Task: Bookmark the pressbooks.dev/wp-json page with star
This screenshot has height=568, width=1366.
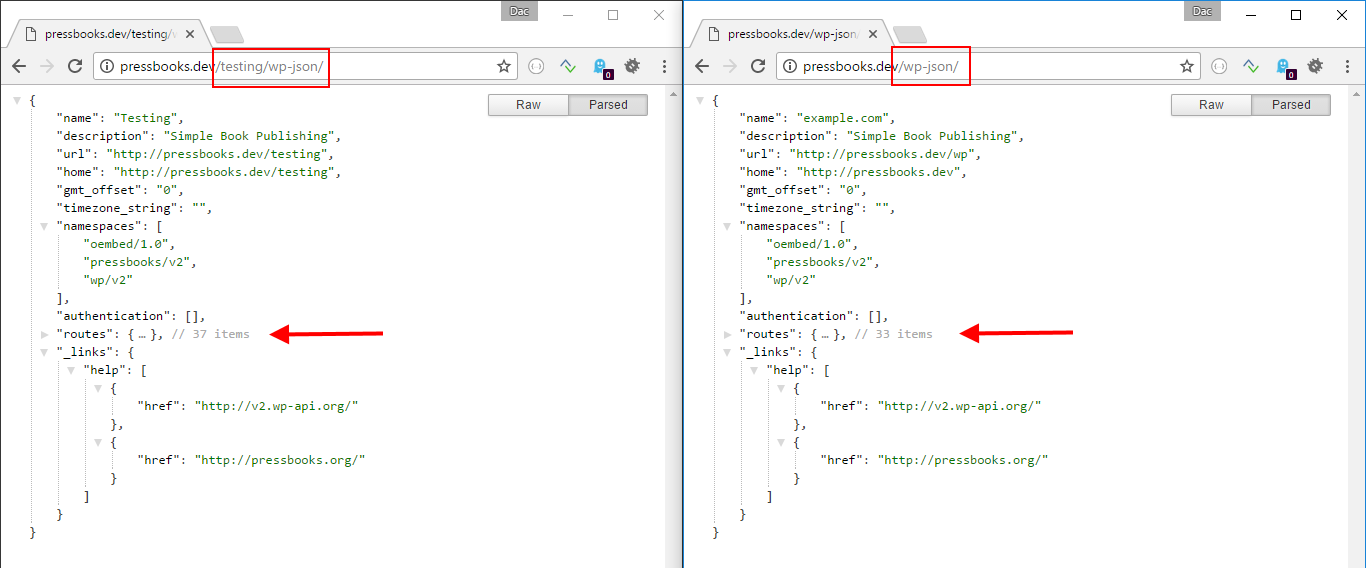Action: [1187, 66]
